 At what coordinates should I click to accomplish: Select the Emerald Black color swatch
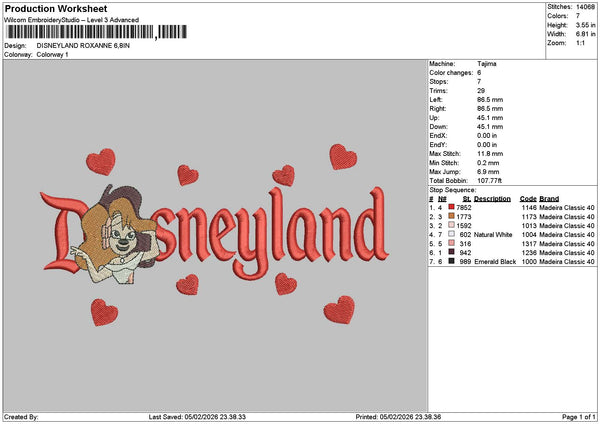tap(452, 261)
